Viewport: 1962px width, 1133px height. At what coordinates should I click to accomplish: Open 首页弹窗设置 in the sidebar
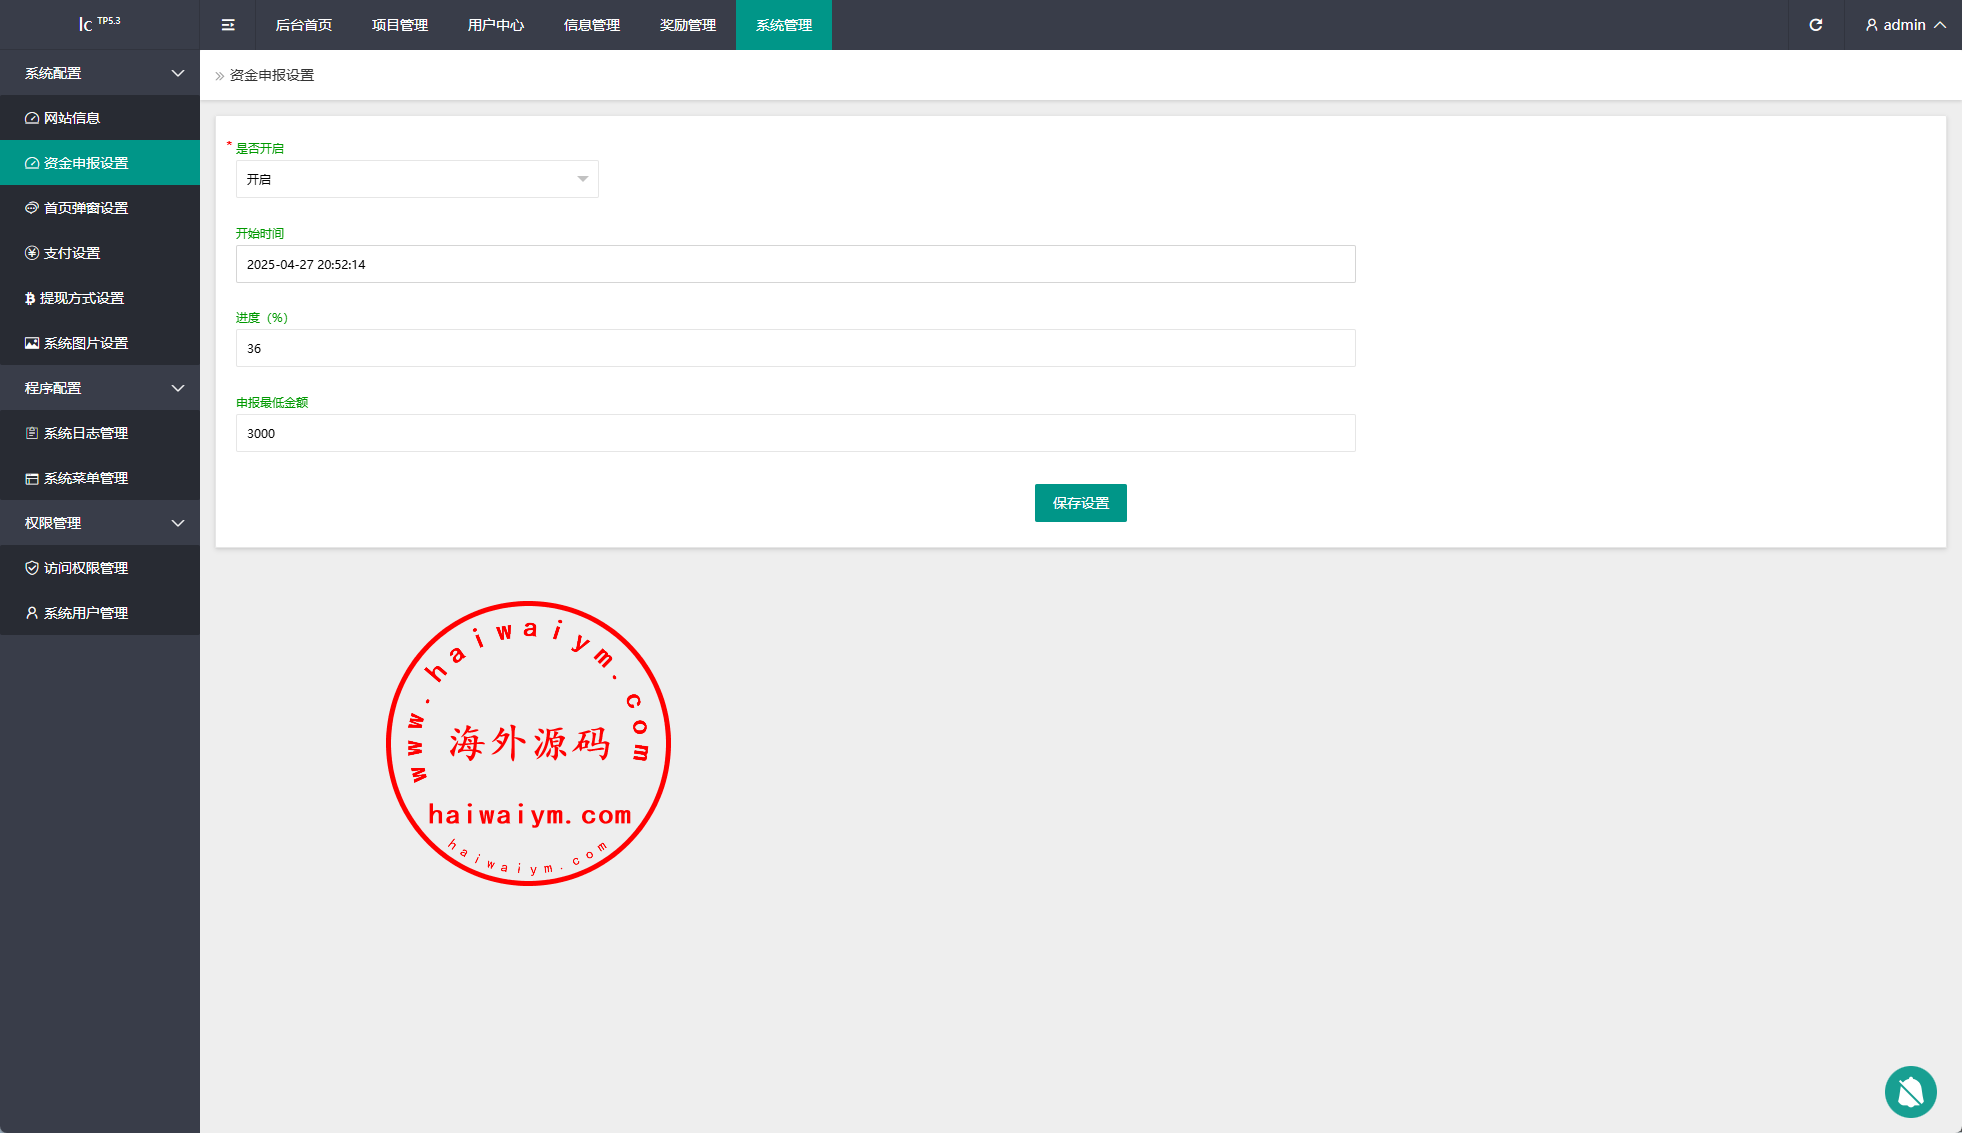point(86,208)
